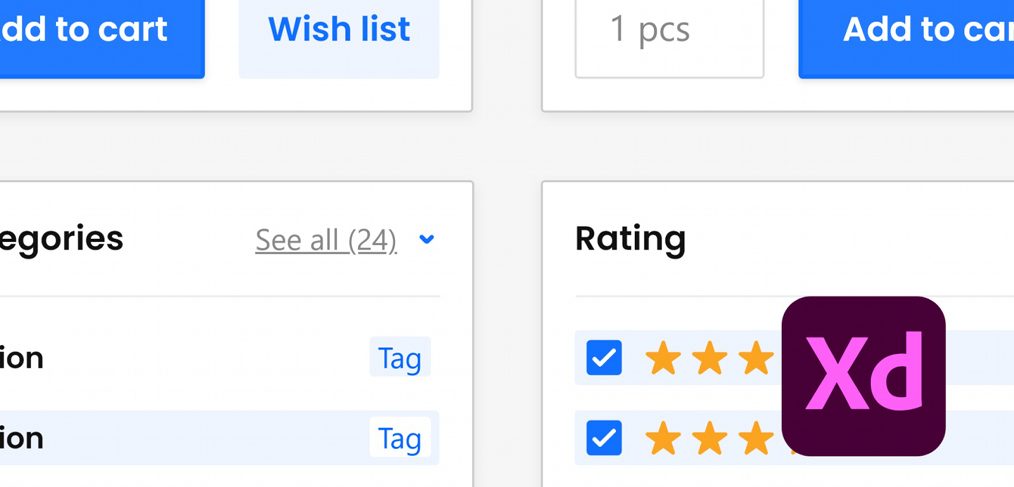Click third star in the top rating row
The height and width of the screenshot is (487, 1014).
click(x=756, y=358)
